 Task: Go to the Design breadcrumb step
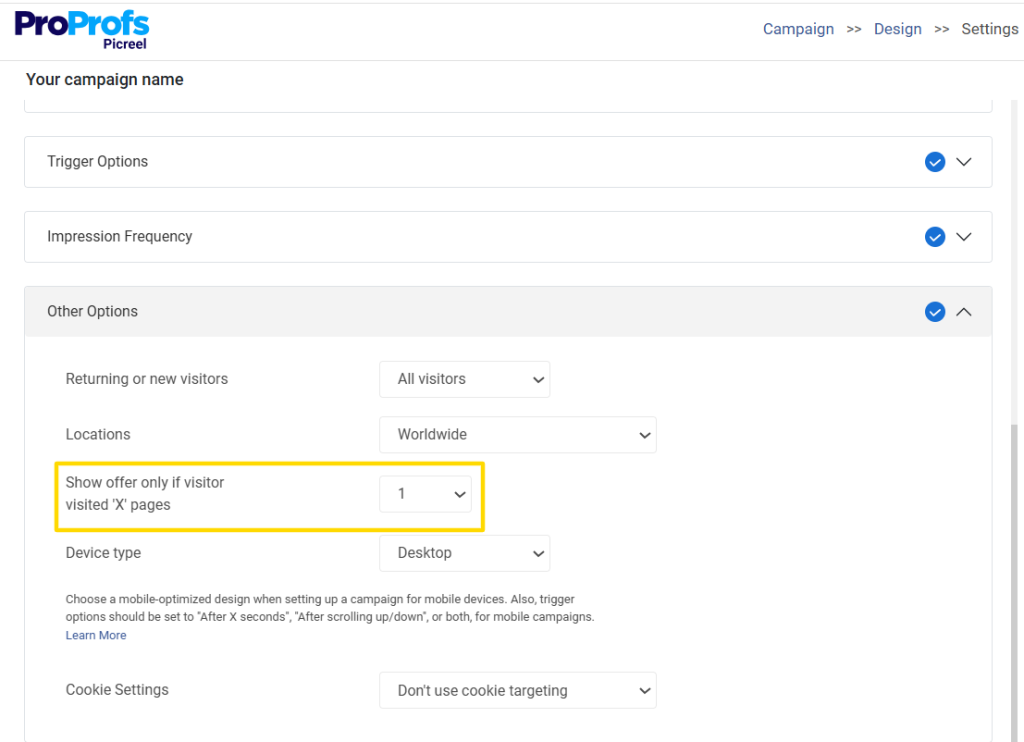pos(897,29)
